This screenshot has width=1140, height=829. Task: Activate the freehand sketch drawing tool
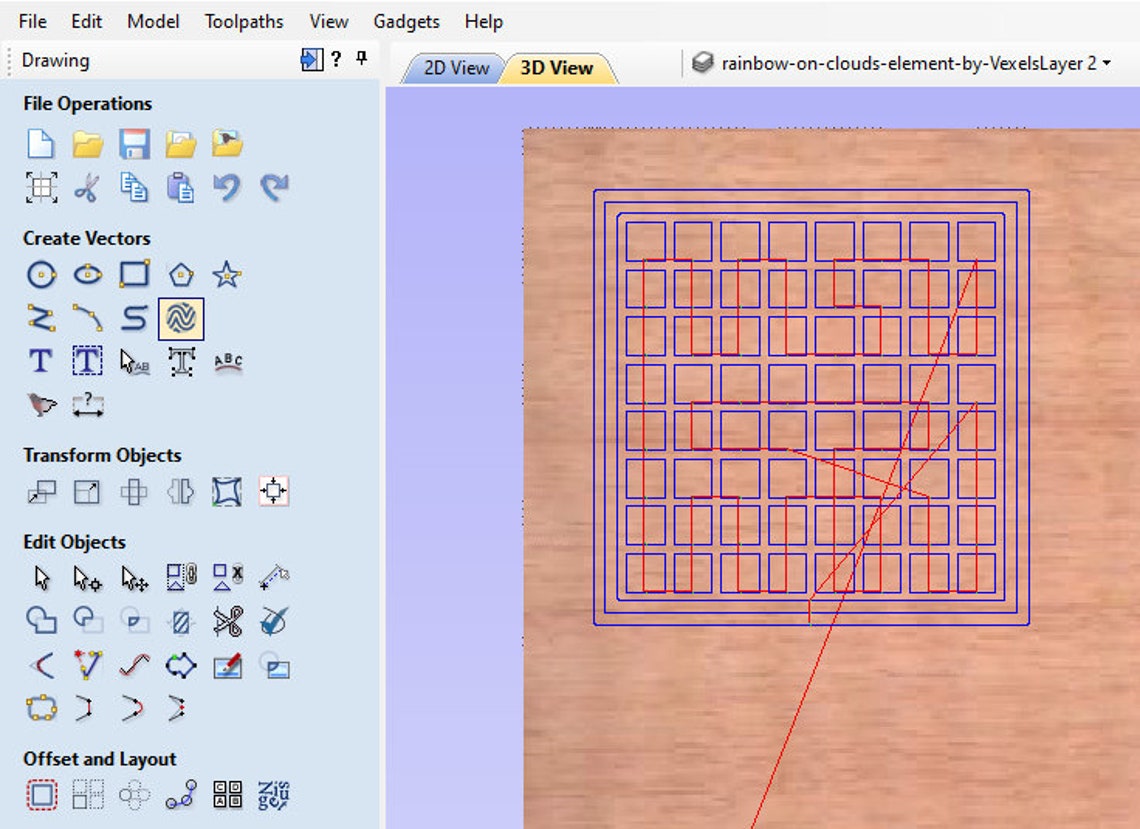pos(181,318)
